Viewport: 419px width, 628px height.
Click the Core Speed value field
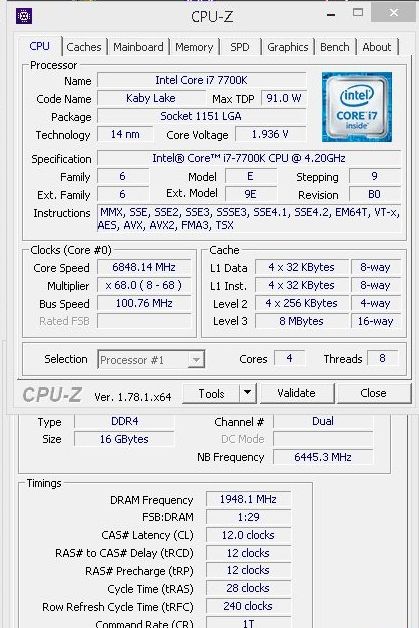point(144,267)
